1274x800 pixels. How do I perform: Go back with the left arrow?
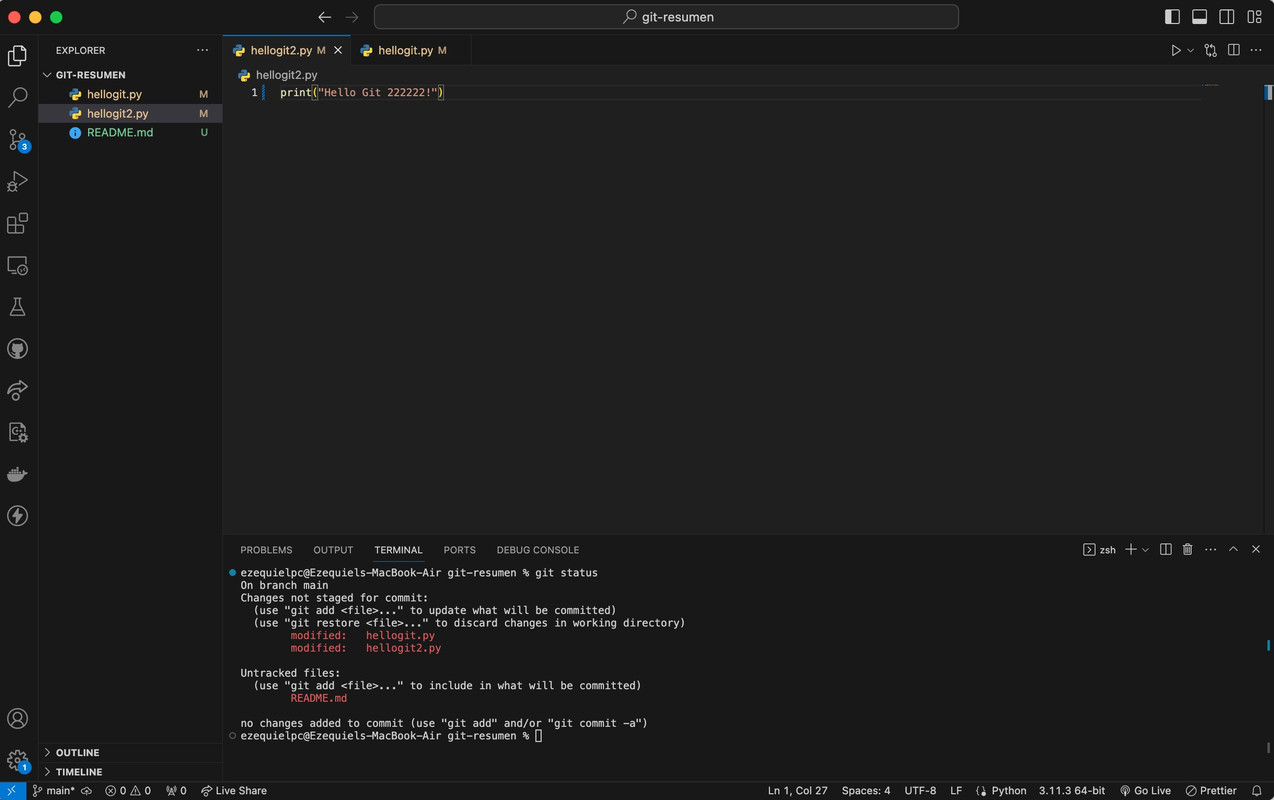(x=324, y=17)
